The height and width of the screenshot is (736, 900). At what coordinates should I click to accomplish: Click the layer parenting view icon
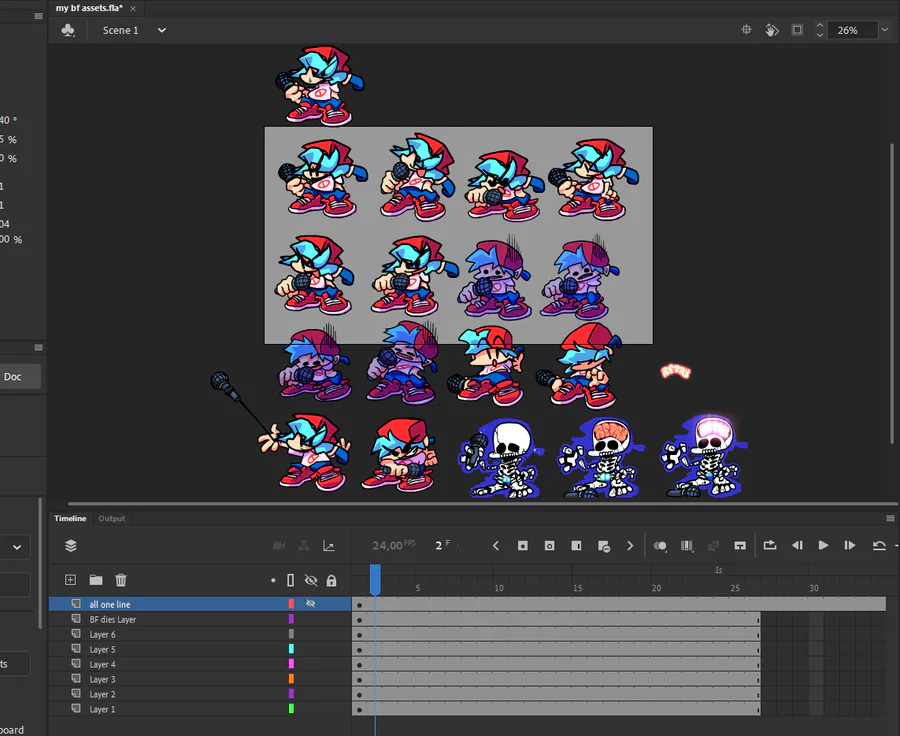tap(304, 545)
